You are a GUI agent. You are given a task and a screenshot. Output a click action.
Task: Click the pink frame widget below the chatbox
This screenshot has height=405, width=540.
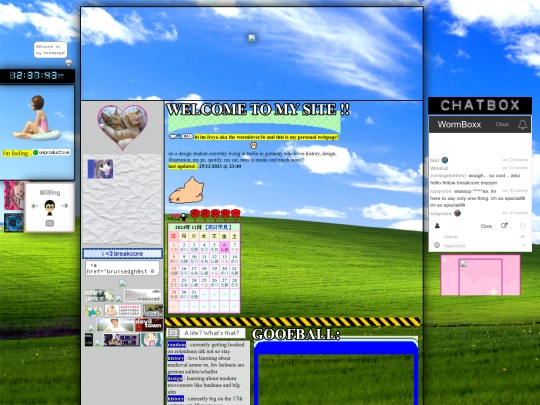click(x=480, y=275)
